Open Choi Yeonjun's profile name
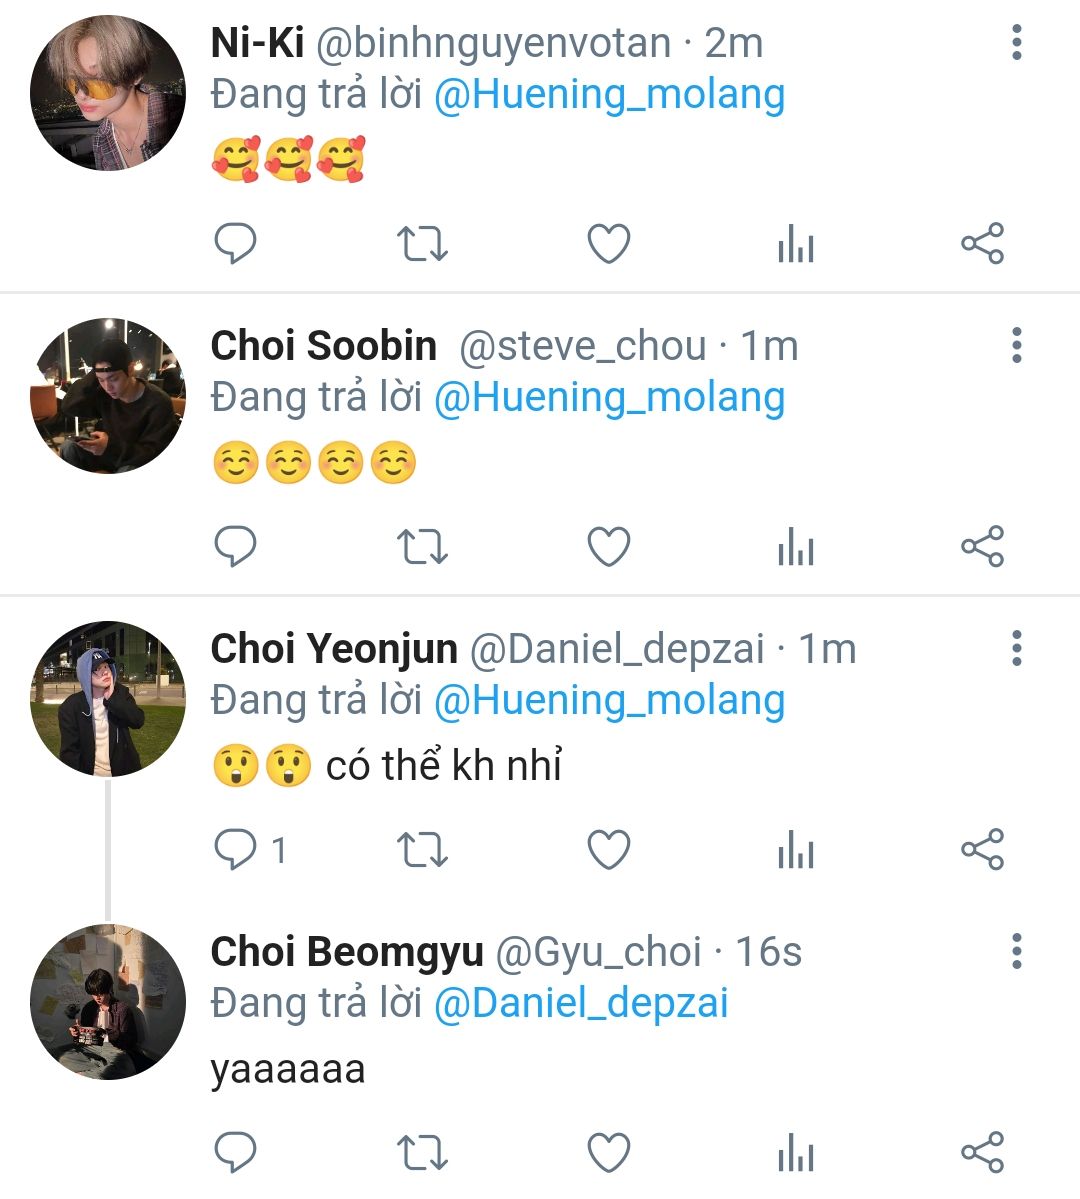 coord(334,649)
